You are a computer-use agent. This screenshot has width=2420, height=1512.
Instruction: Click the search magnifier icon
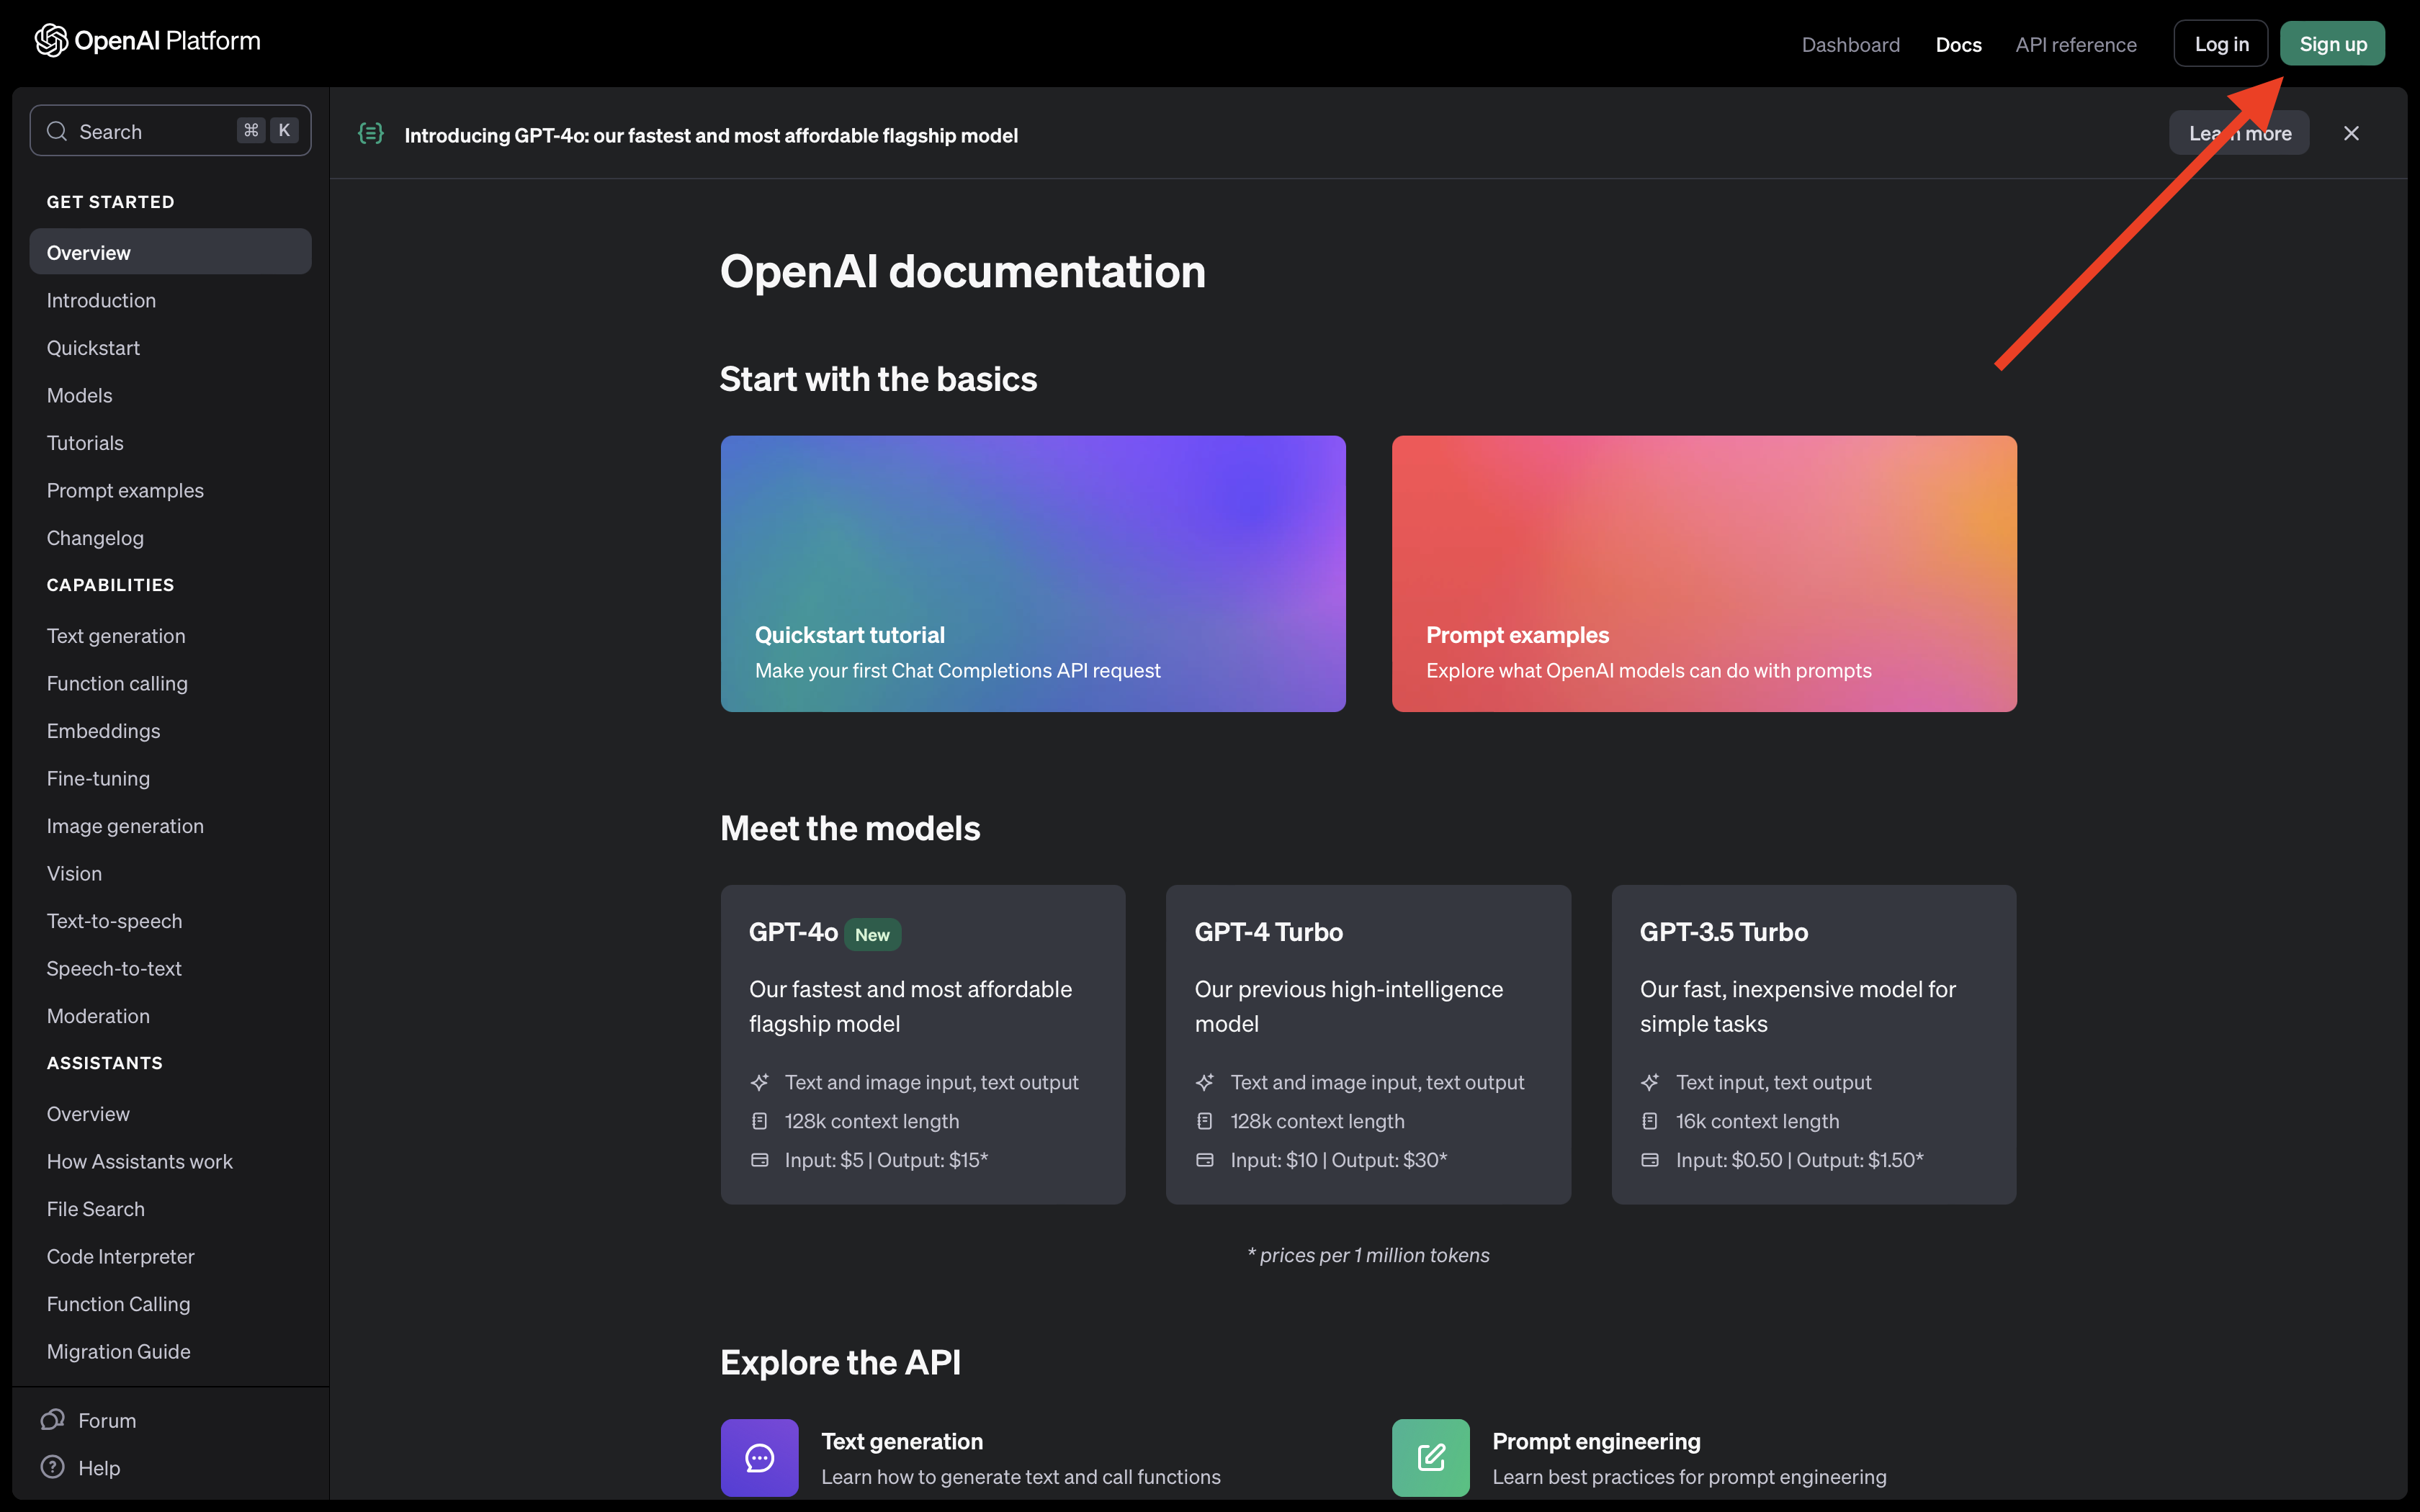(x=57, y=131)
